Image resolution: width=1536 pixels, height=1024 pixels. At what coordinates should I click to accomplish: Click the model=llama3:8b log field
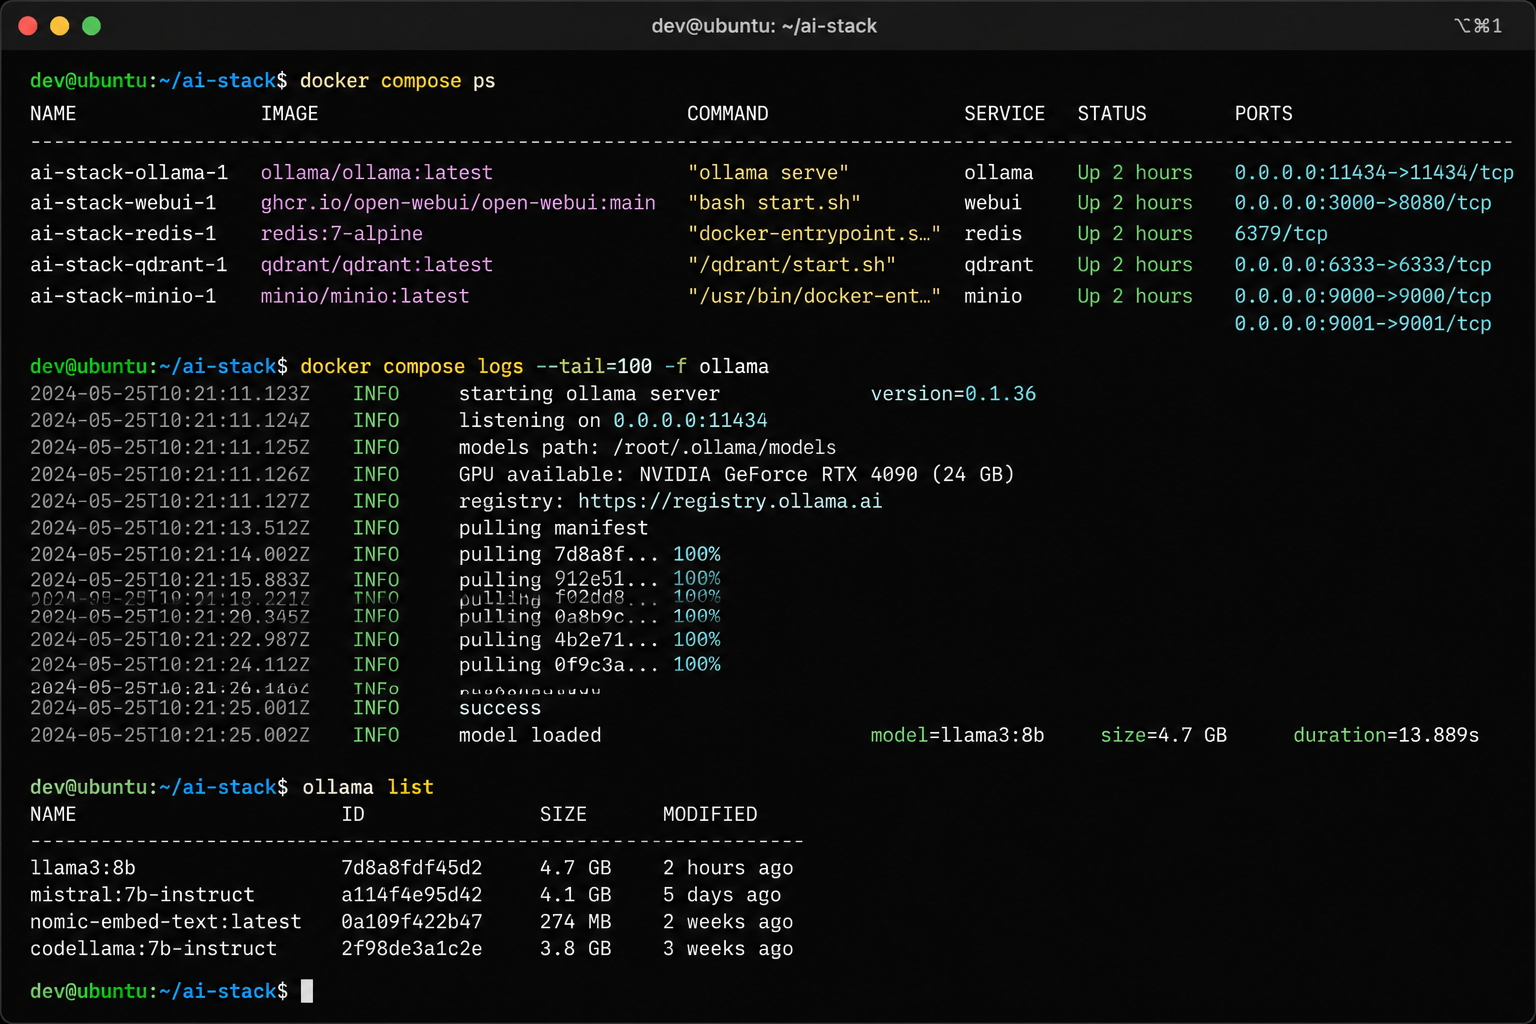coord(957,736)
